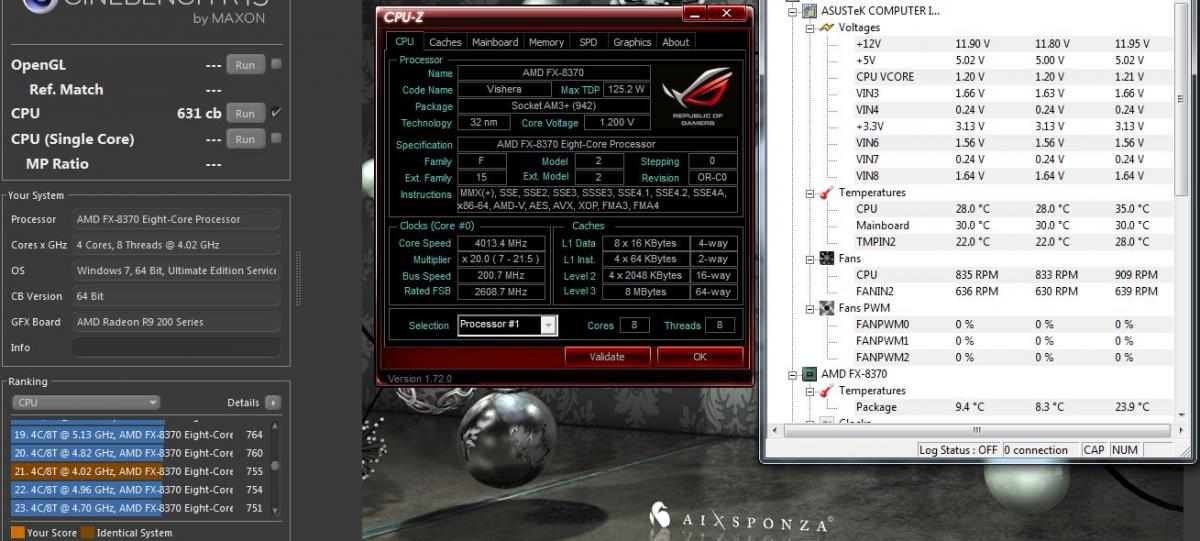Image resolution: width=1200 pixels, height=541 pixels.
Task: Click OK in the CPU-Z window
Action: 700,356
